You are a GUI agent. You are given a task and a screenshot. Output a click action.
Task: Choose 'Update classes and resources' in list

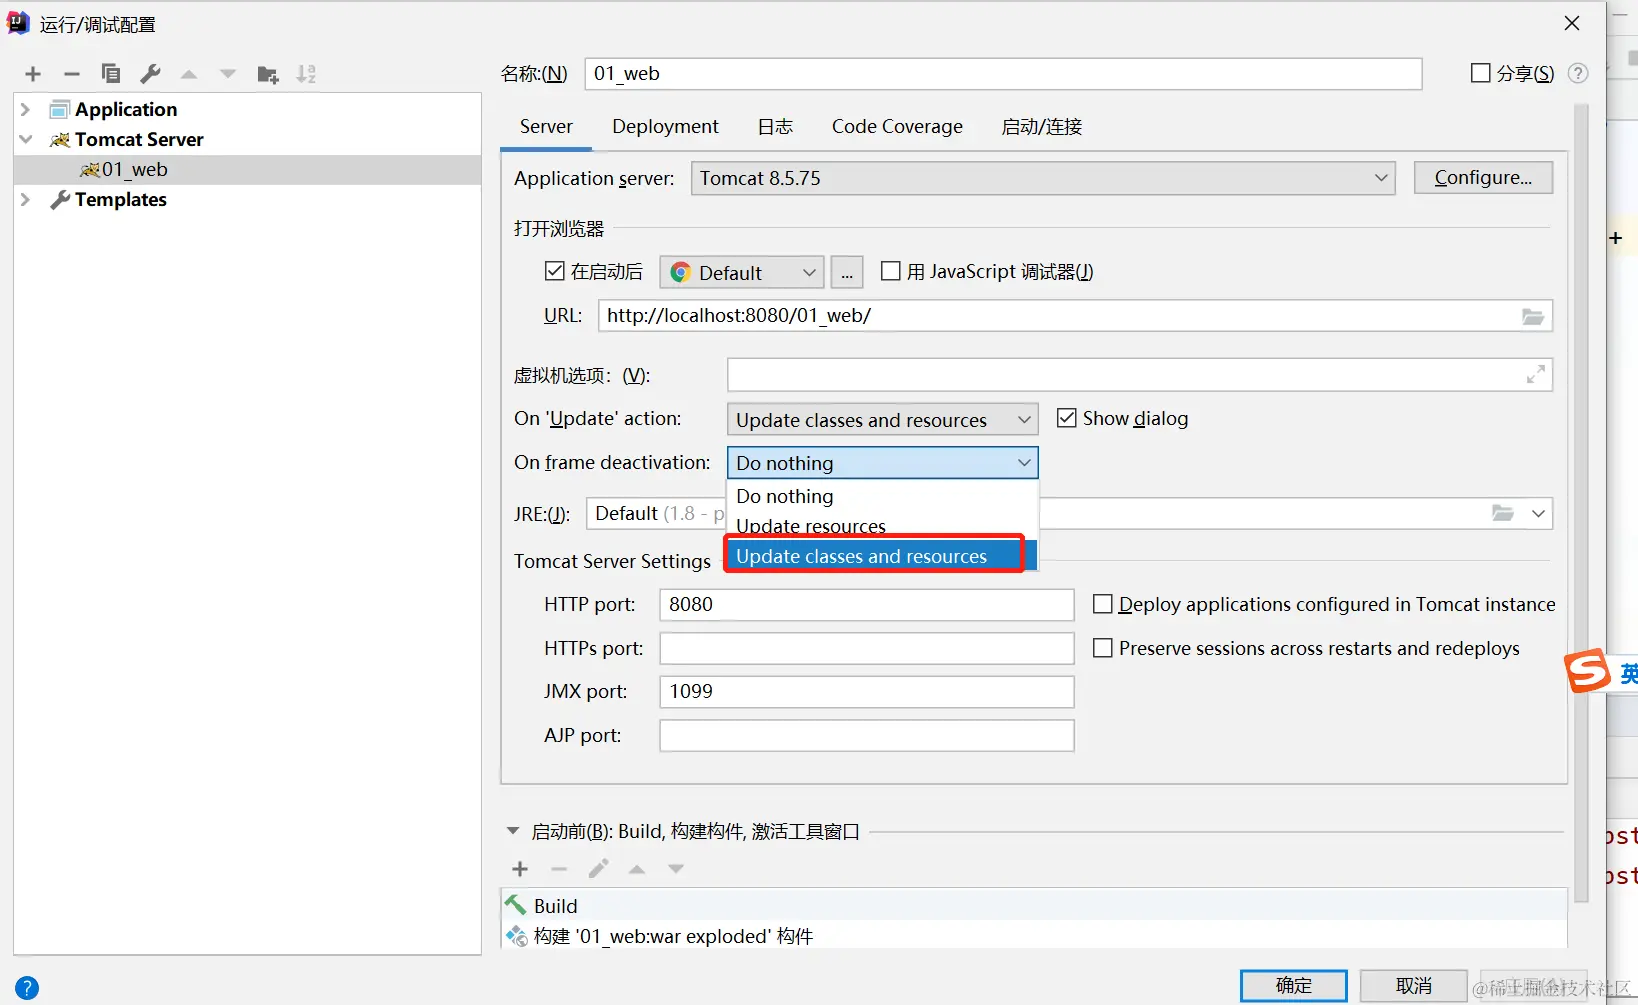882,556
